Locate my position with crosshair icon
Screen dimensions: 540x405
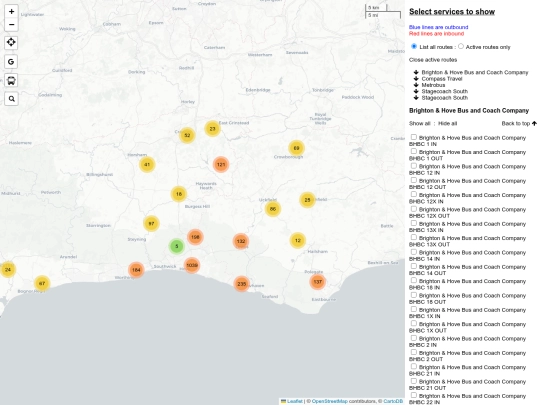11,42
